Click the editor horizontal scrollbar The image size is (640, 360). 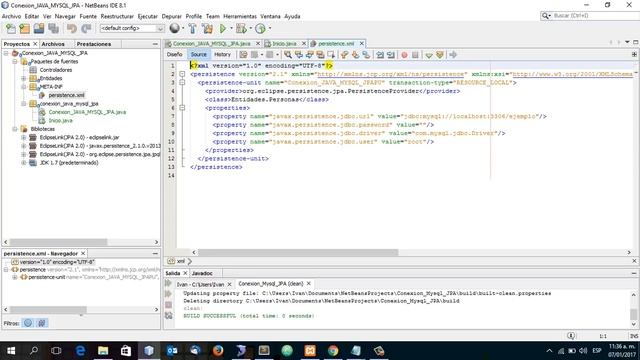(298, 253)
